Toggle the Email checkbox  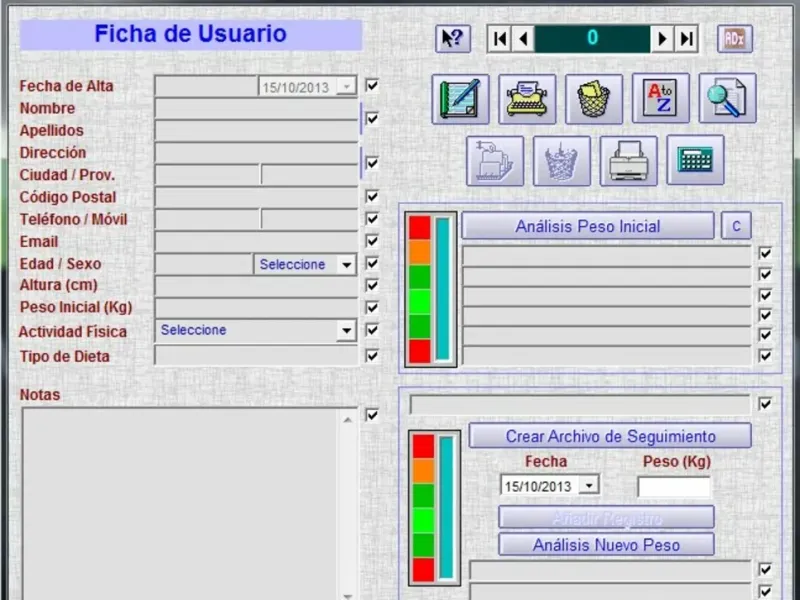pos(372,241)
